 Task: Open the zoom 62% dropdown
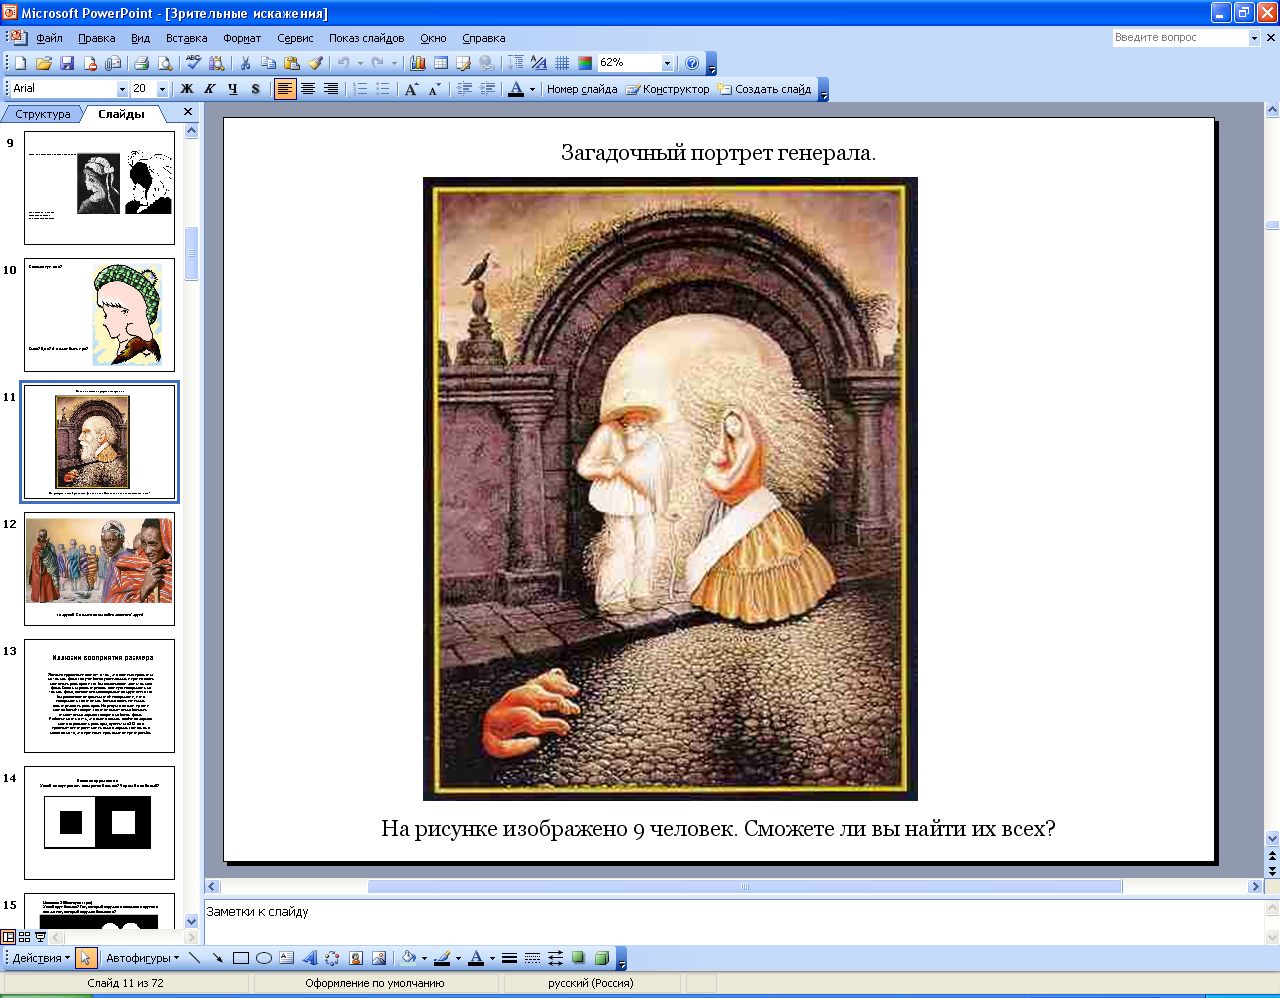click(x=667, y=63)
